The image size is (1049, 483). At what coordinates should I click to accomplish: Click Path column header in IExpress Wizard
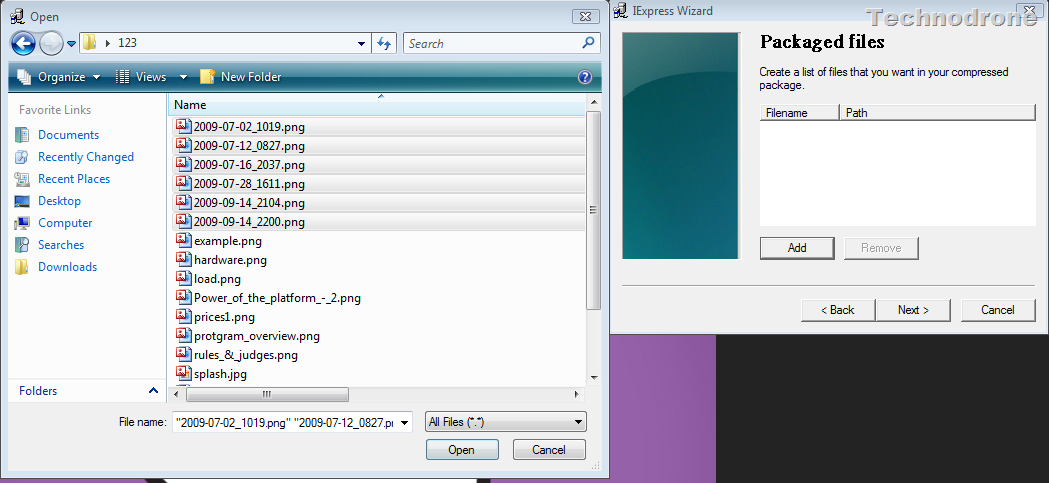click(x=937, y=113)
